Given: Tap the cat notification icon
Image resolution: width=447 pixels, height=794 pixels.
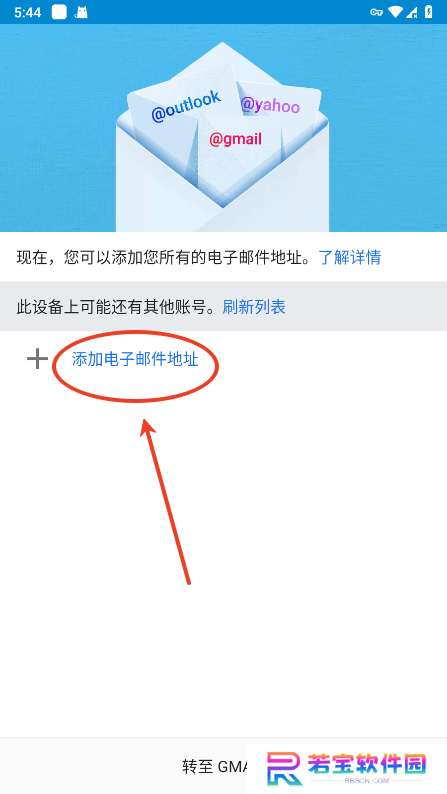Looking at the screenshot, I should 81,12.
